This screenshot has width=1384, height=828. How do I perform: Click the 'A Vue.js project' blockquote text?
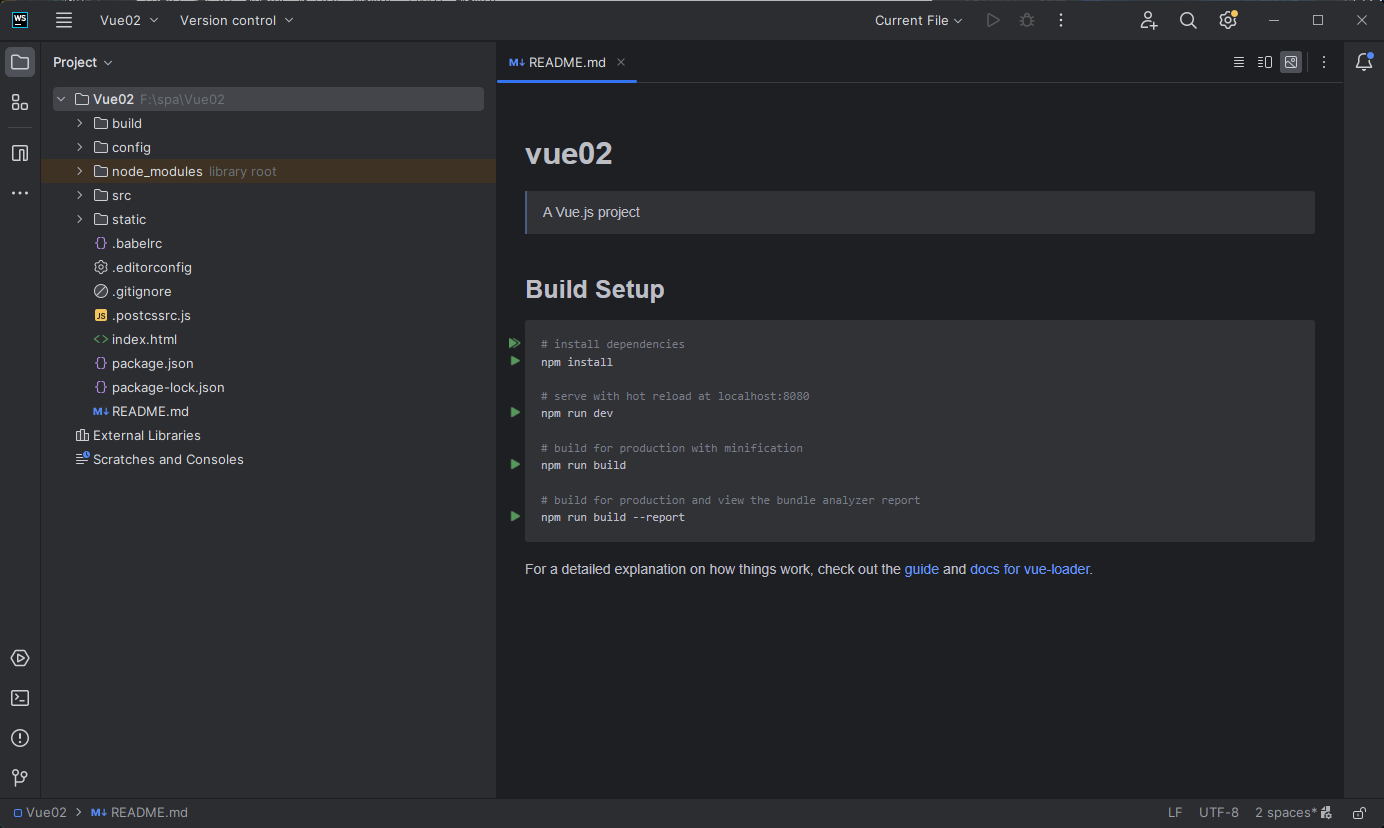591,212
